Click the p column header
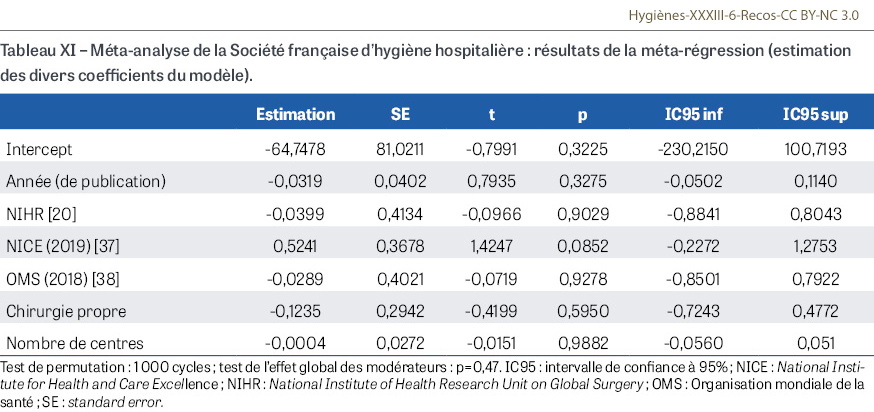This screenshot has width=874, height=412. (582, 115)
